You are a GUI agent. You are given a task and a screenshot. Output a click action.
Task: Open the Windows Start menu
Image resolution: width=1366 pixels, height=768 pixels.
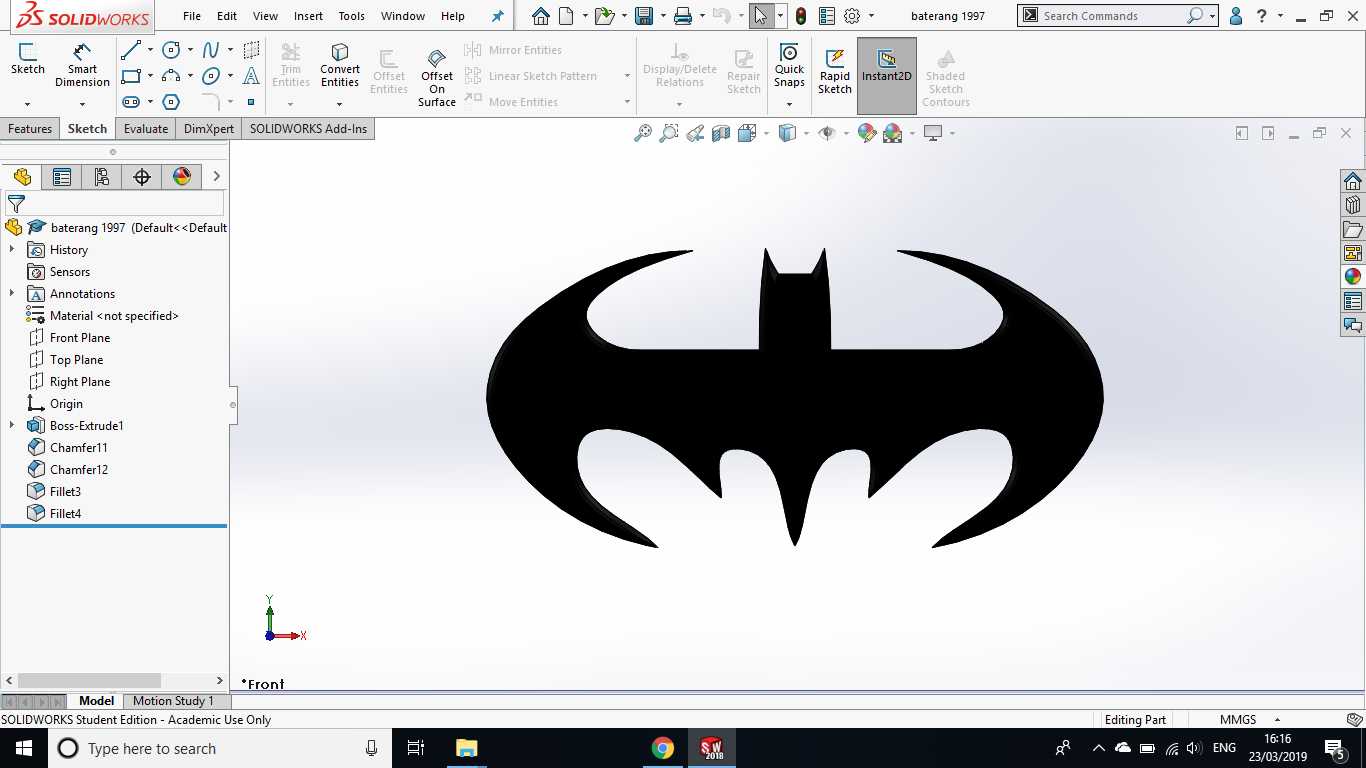(24, 748)
